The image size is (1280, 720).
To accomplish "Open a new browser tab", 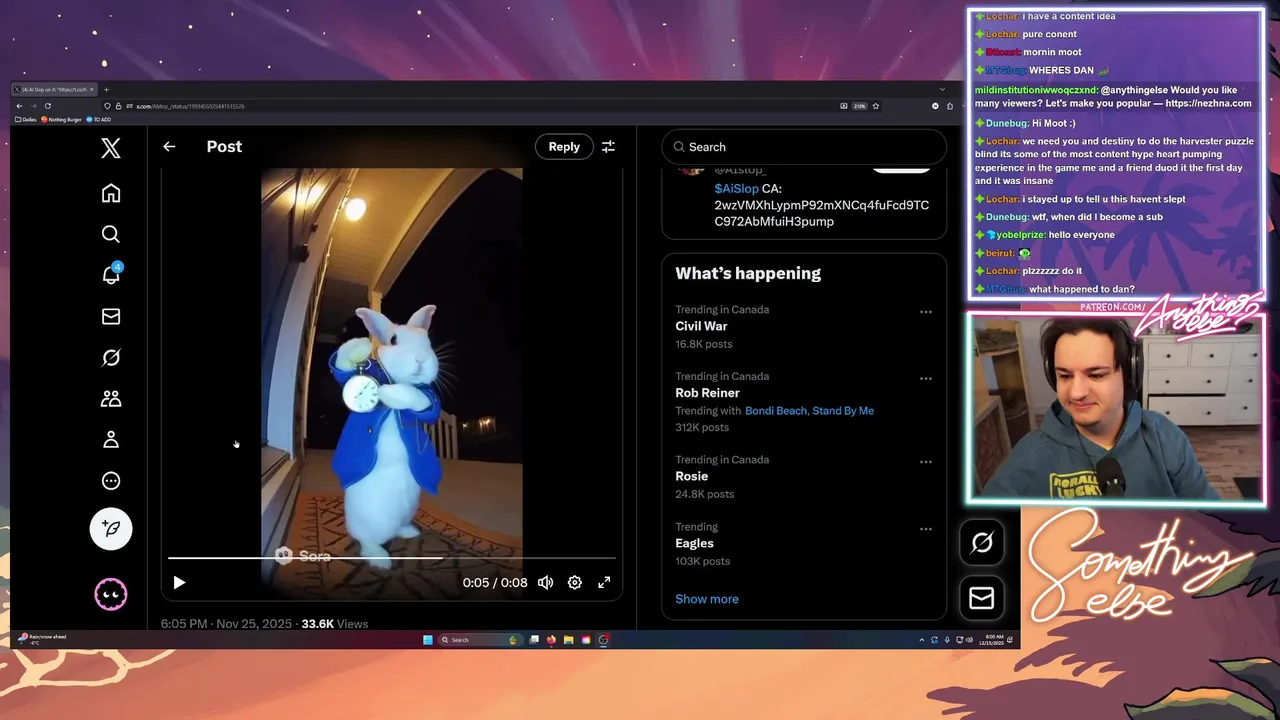I will pos(106,90).
